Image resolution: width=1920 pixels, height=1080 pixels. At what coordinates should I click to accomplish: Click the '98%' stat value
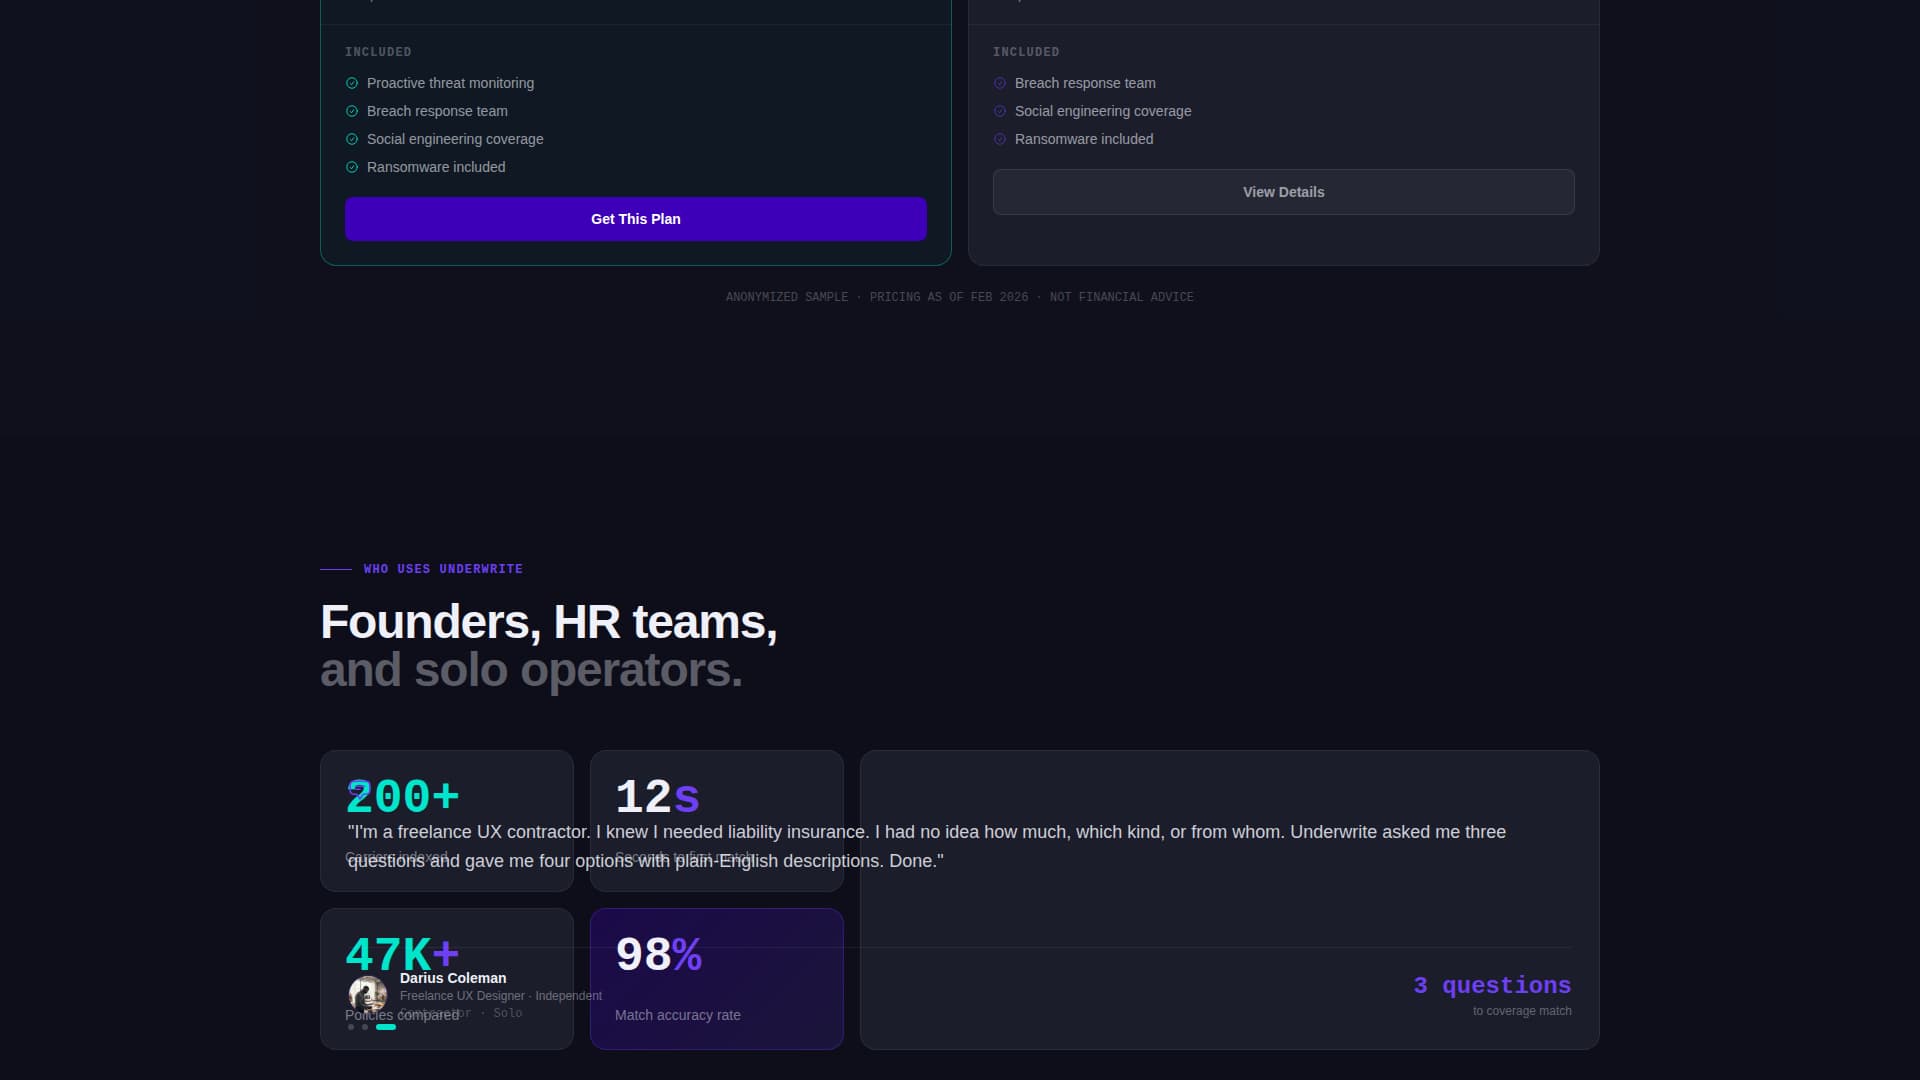tap(659, 955)
